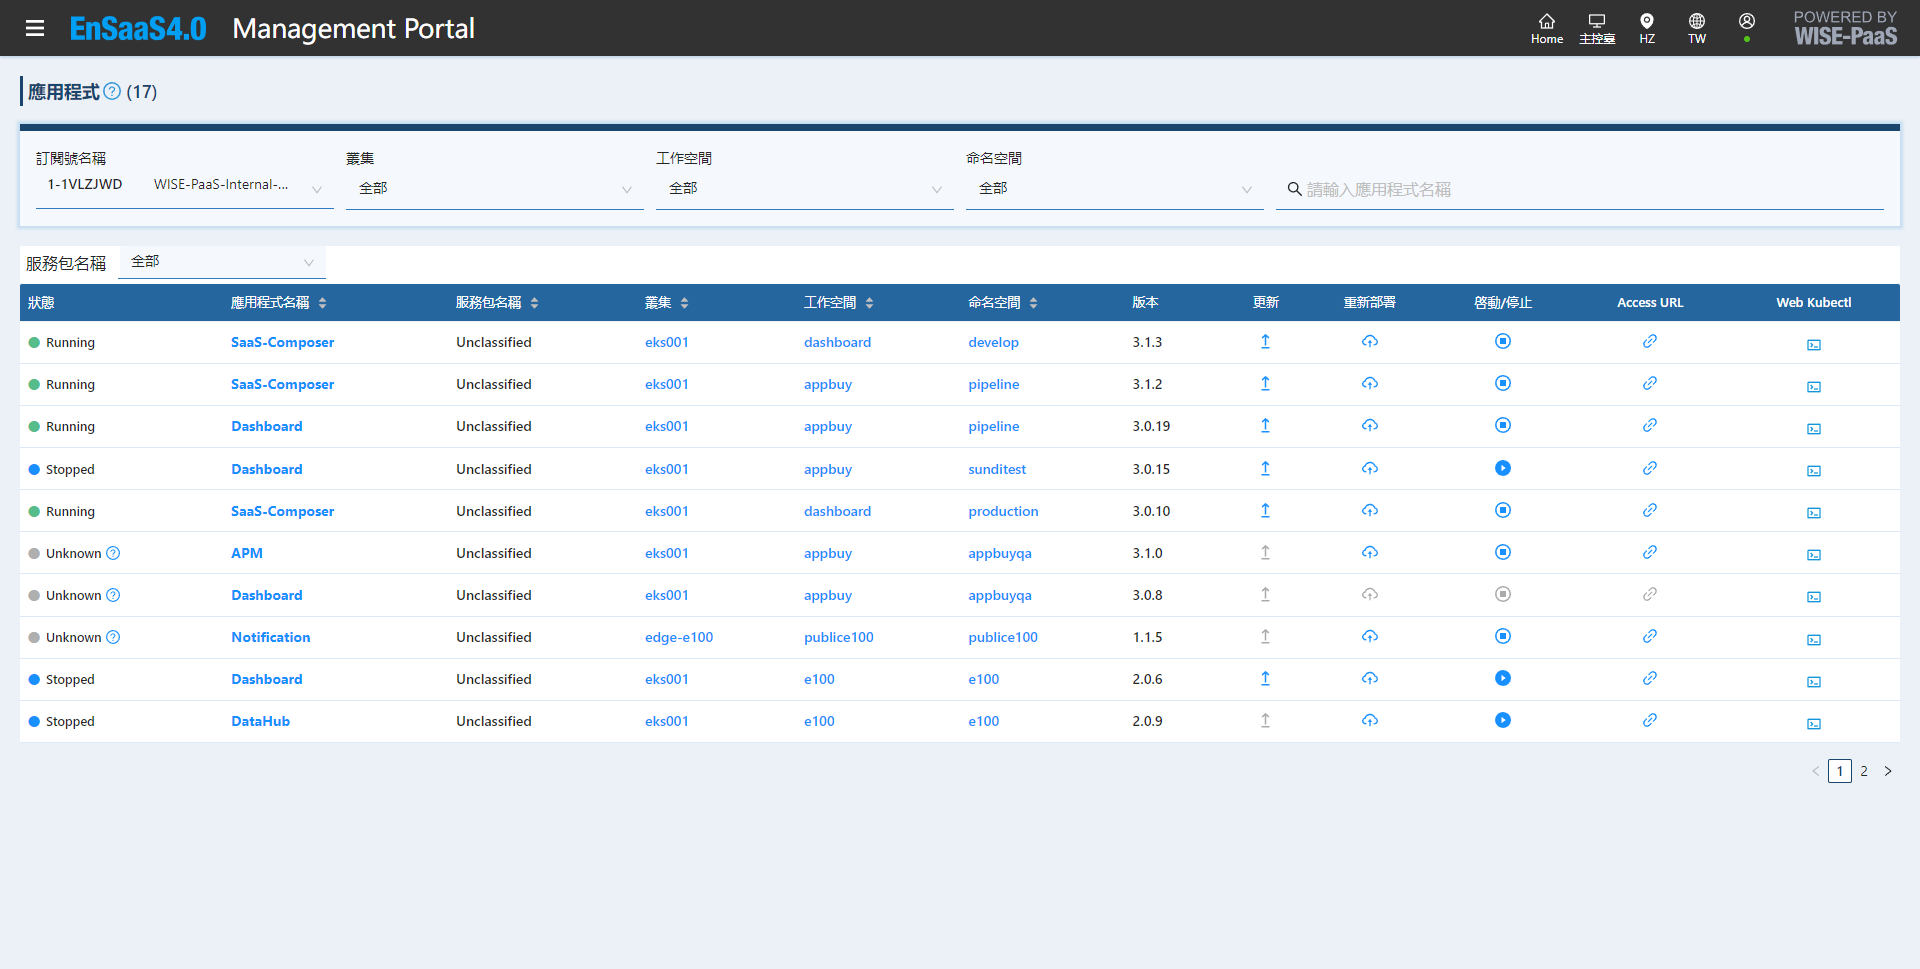Stop the APM 3.1.0 application
This screenshot has width=1920, height=969.
click(1503, 552)
